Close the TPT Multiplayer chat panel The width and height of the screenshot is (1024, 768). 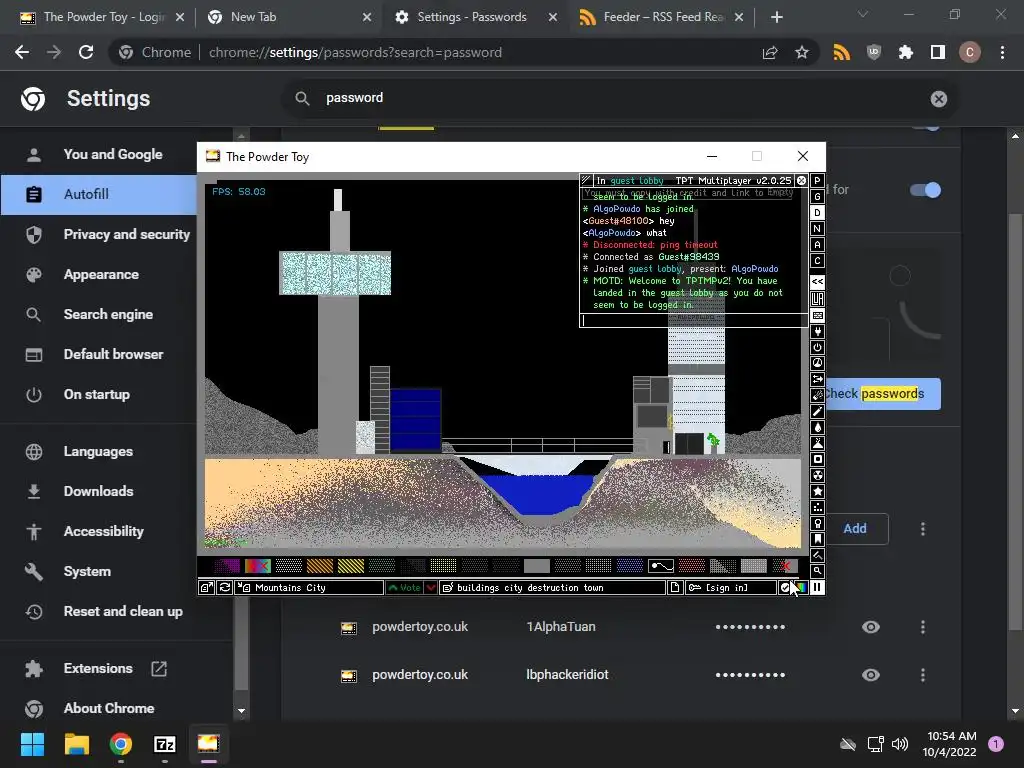(801, 180)
